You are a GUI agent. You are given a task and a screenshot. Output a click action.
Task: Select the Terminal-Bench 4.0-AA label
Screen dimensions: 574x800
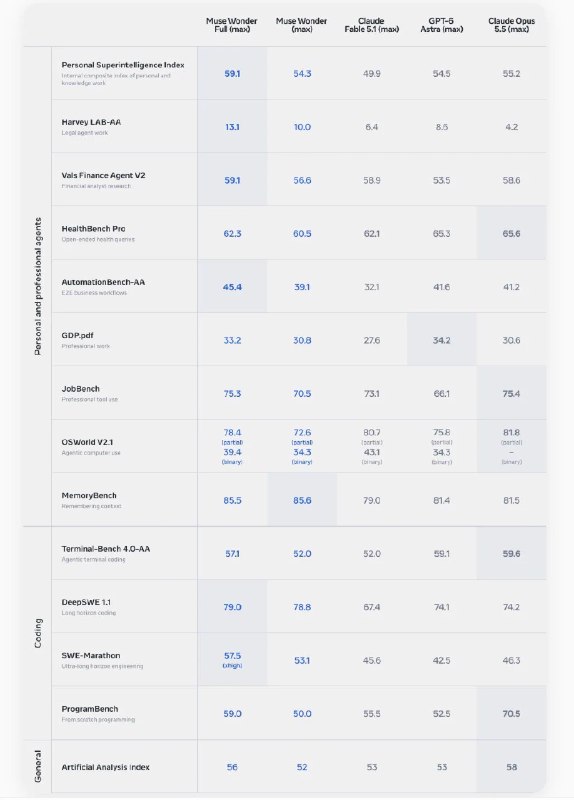[x=106, y=548]
